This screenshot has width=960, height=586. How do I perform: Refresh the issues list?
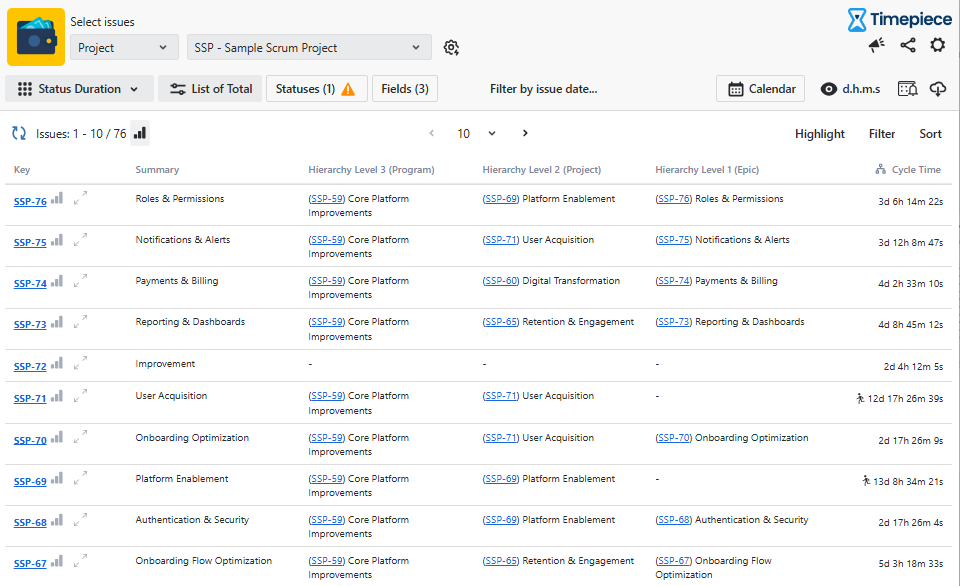pyautogui.click(x=19, y=133)
